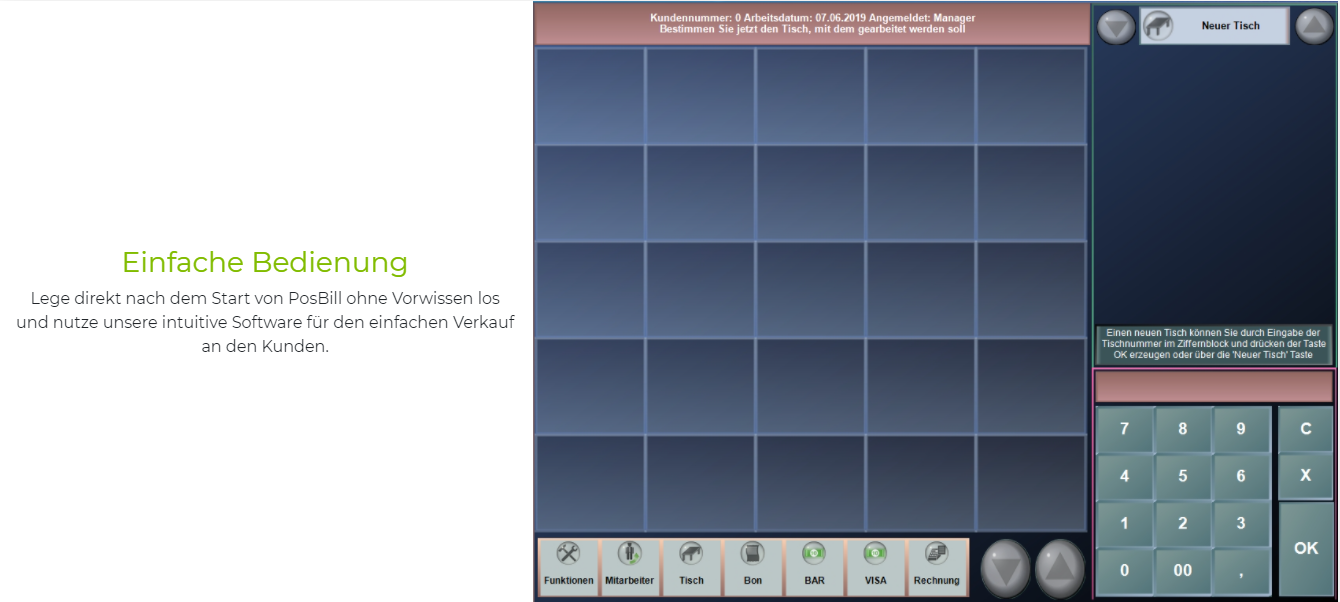Open the Funktionen tools button
The height and width of the screenshot is (602, 1340).
click(569, 567)
